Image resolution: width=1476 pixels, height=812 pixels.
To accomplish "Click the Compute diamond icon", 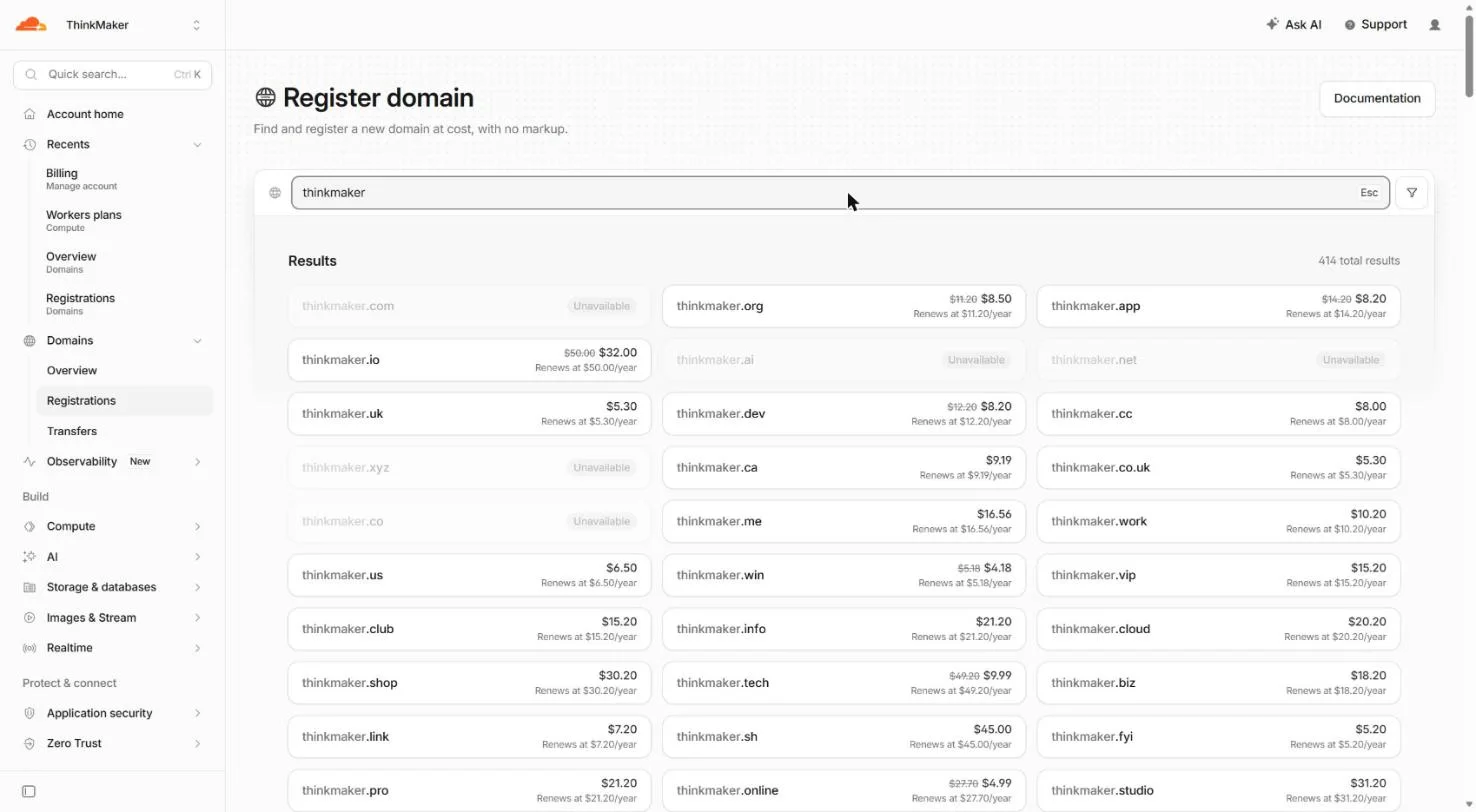I will (30, 526).
